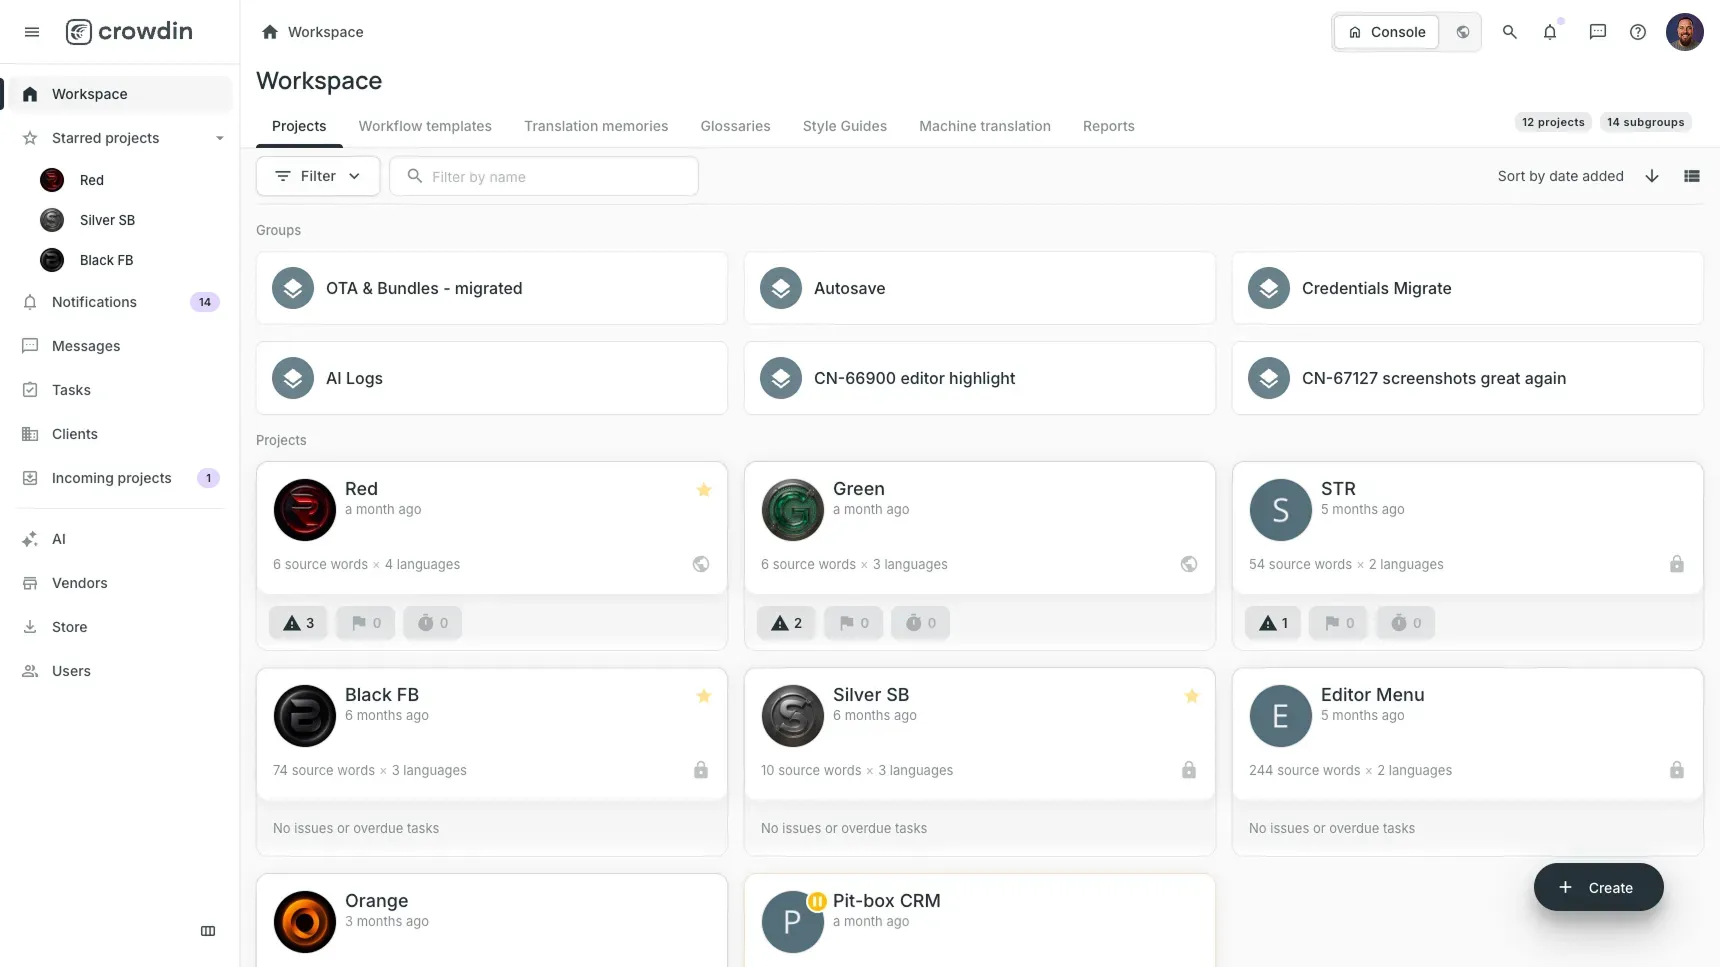The height and width of the screenshot is (967, 1720).
Task: Collapse sidebar panel icon at bottom
Action: click(208, 931)
